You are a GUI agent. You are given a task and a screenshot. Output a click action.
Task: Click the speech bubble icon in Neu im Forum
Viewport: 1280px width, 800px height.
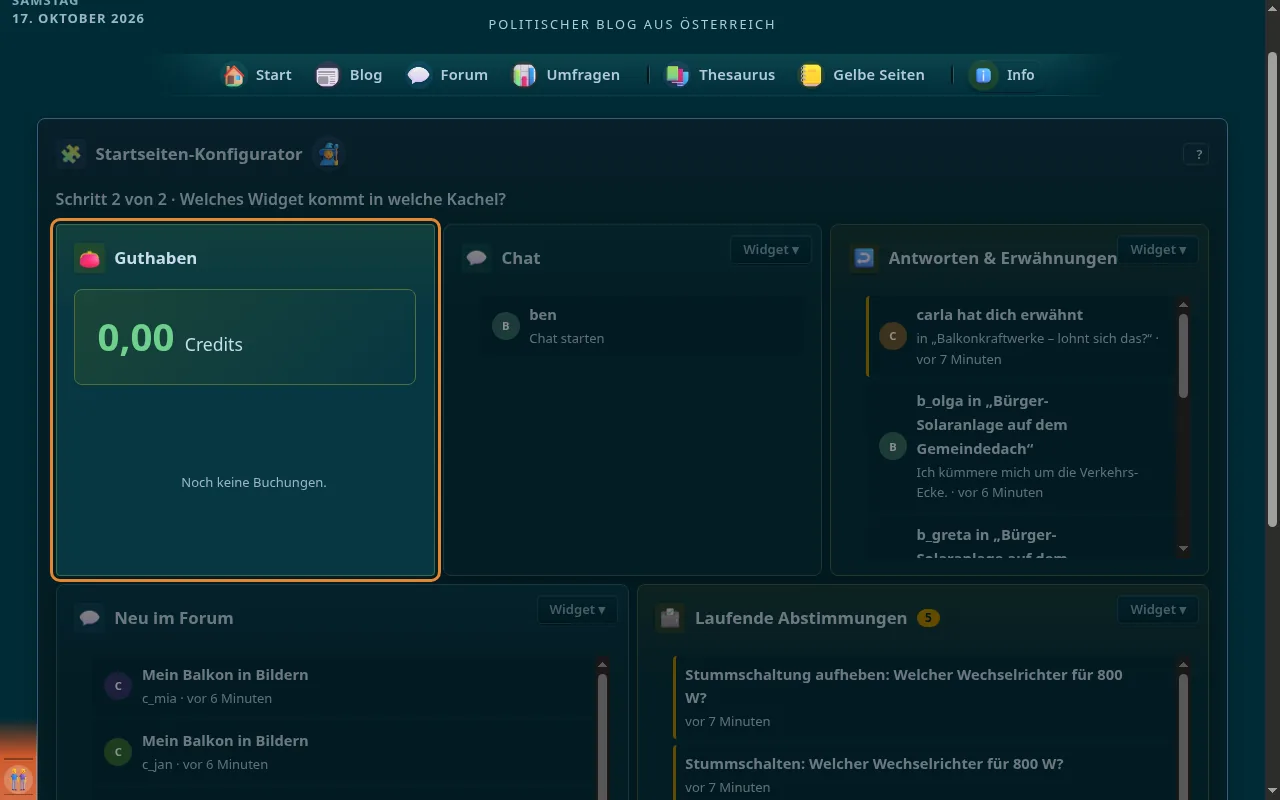pyautogui.click(x=90, y=618)
